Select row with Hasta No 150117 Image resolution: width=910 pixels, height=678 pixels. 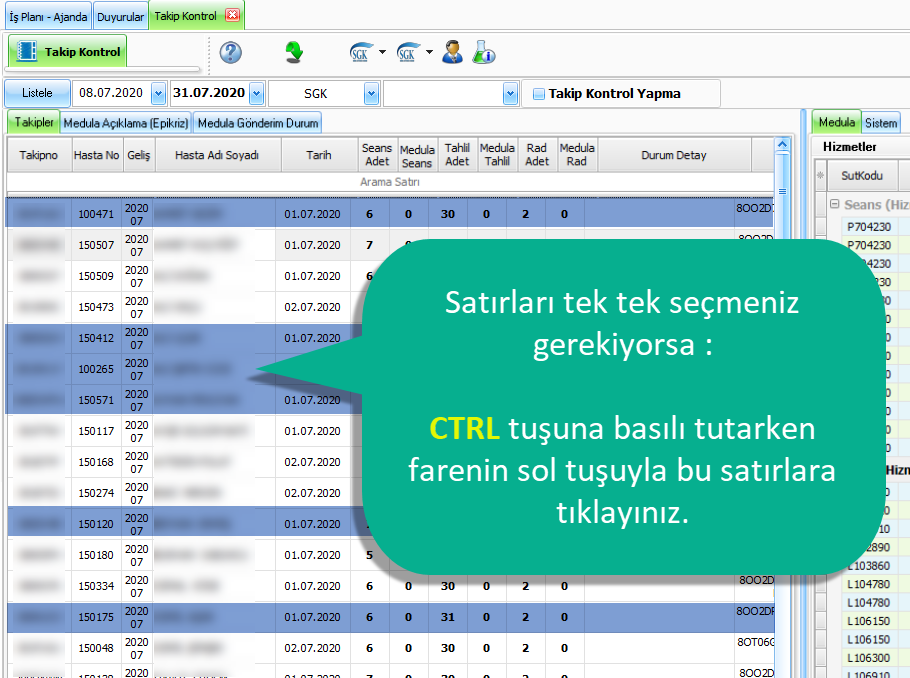[390, 431]
